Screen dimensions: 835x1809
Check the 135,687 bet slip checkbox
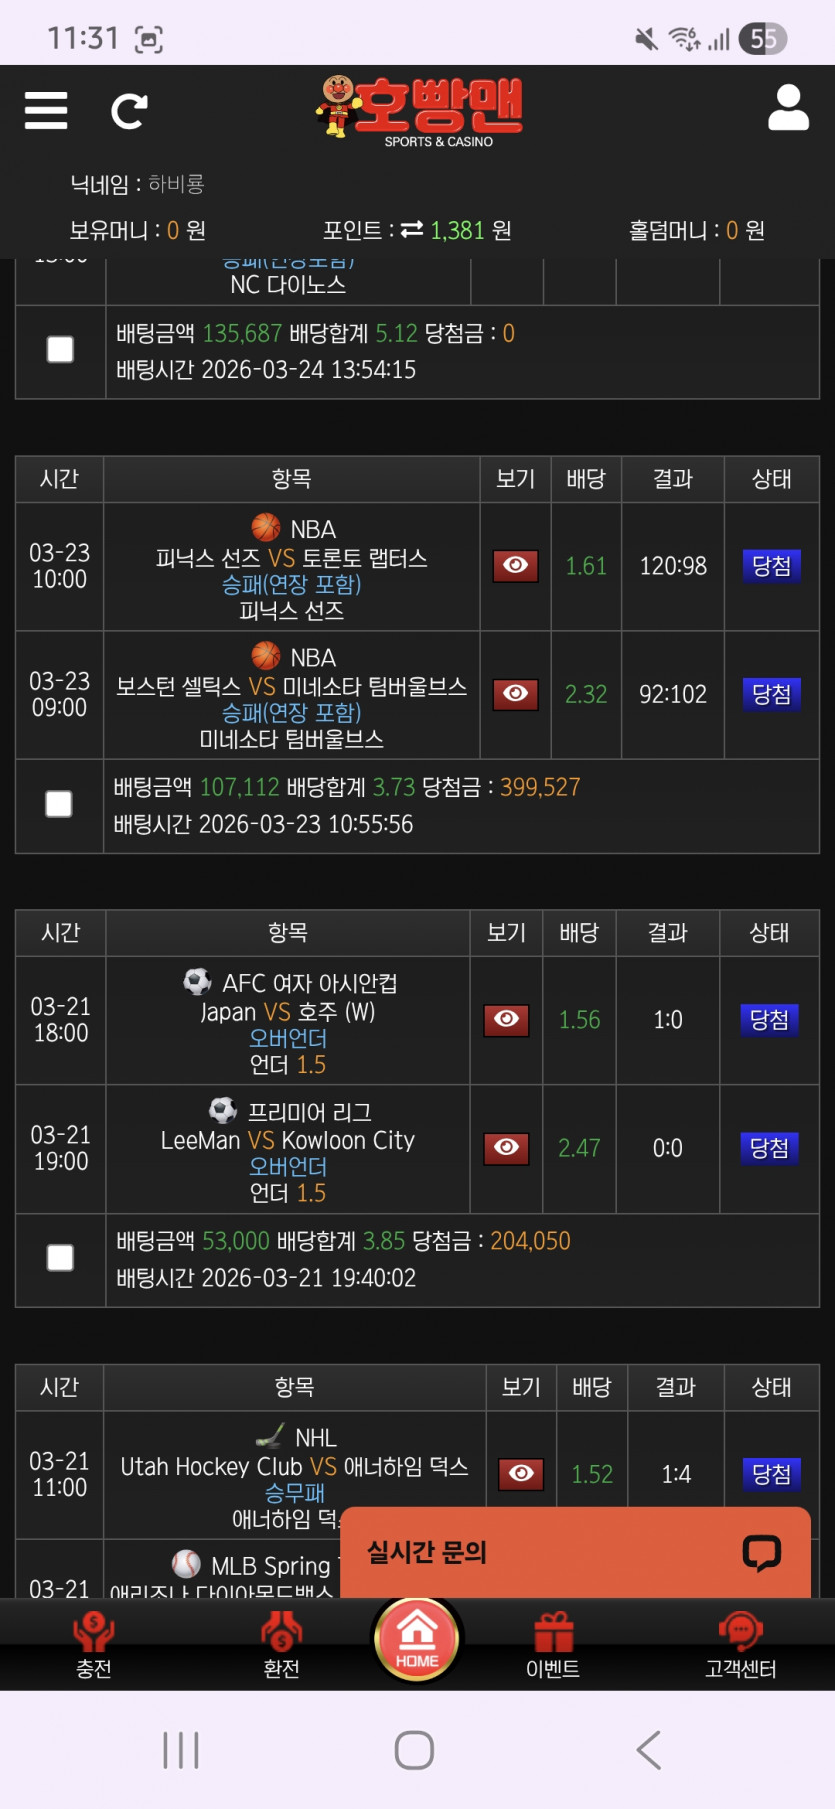61,349
